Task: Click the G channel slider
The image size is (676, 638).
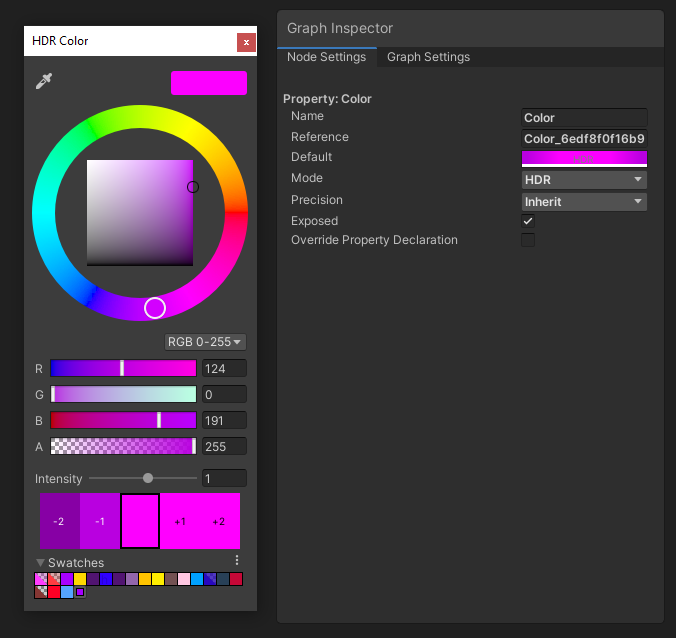Action: click(x=123, y=394)
